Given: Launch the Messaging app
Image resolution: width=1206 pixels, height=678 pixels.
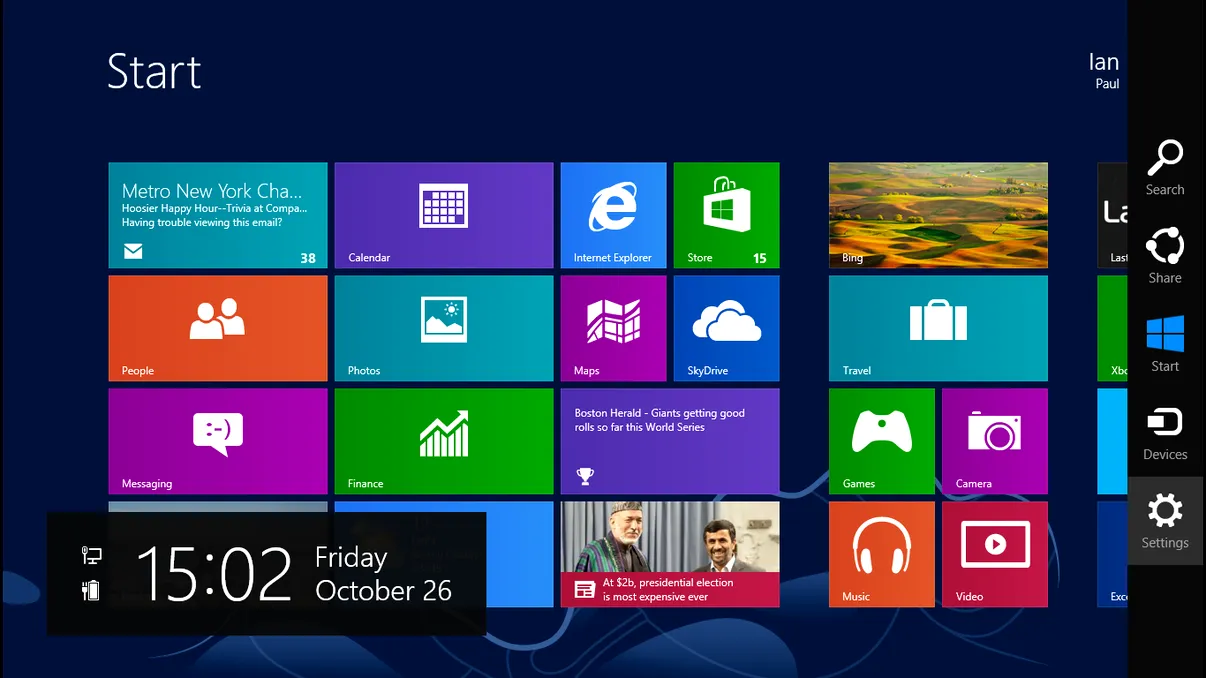Looking at the screenshot, I should click(217, 441).
